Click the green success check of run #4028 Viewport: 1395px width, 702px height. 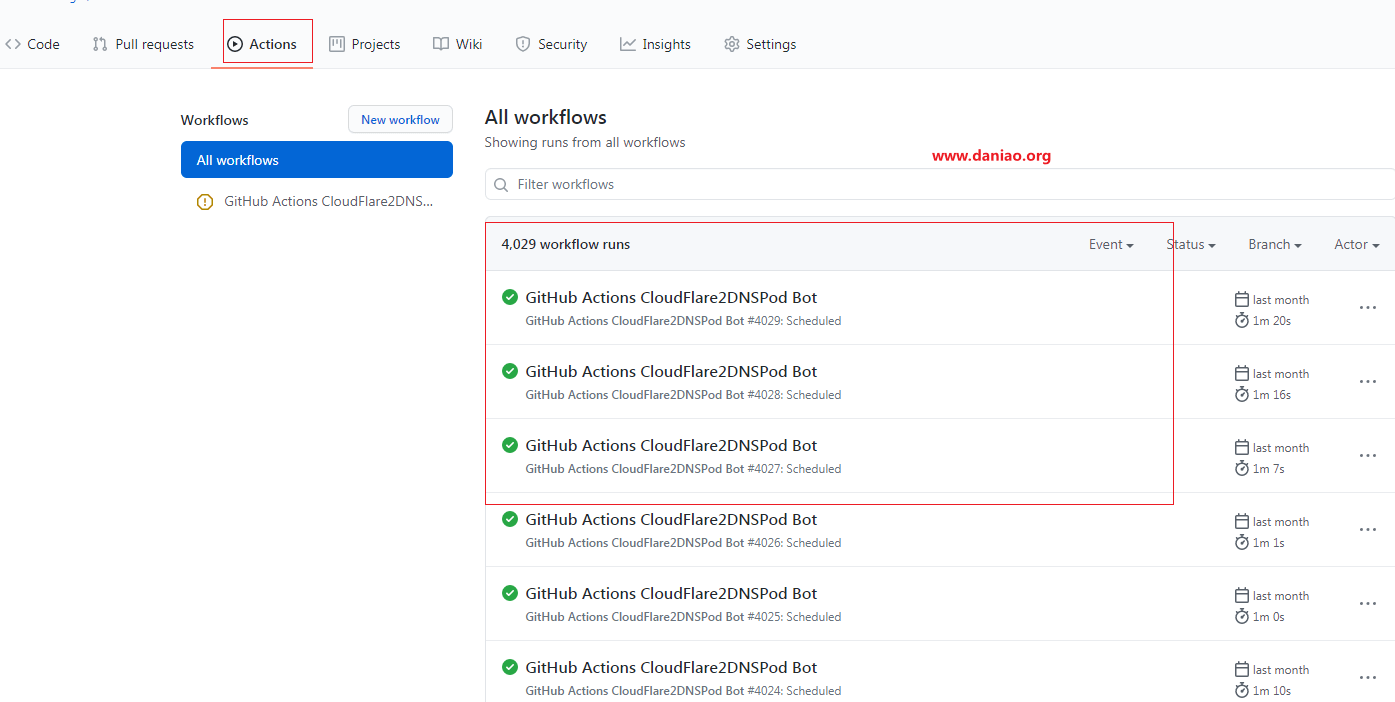point(510,371)
